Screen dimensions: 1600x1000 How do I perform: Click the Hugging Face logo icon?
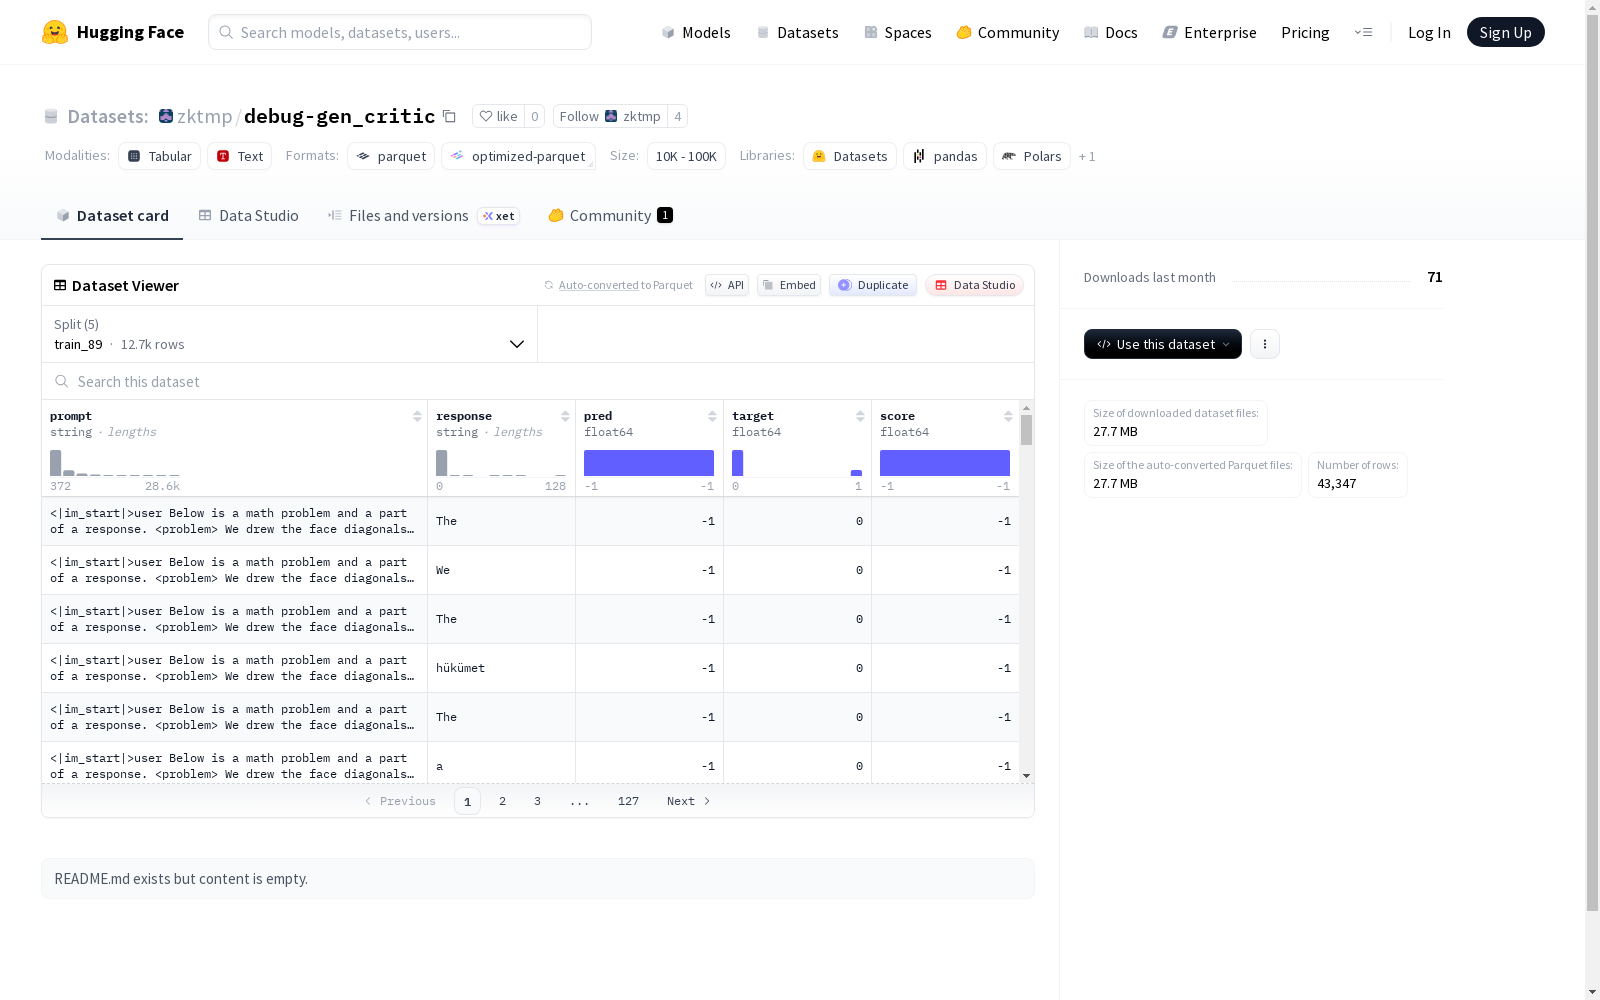(x=55, y=32)
